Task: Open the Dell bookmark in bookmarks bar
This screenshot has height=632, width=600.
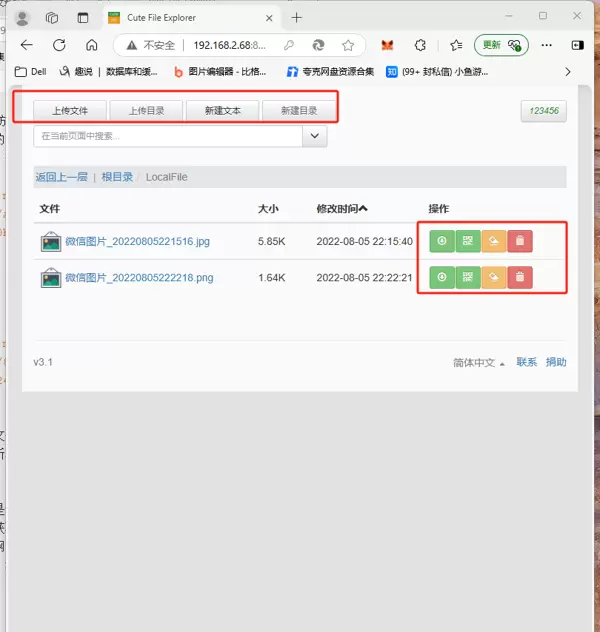Action: coord(30,71)
